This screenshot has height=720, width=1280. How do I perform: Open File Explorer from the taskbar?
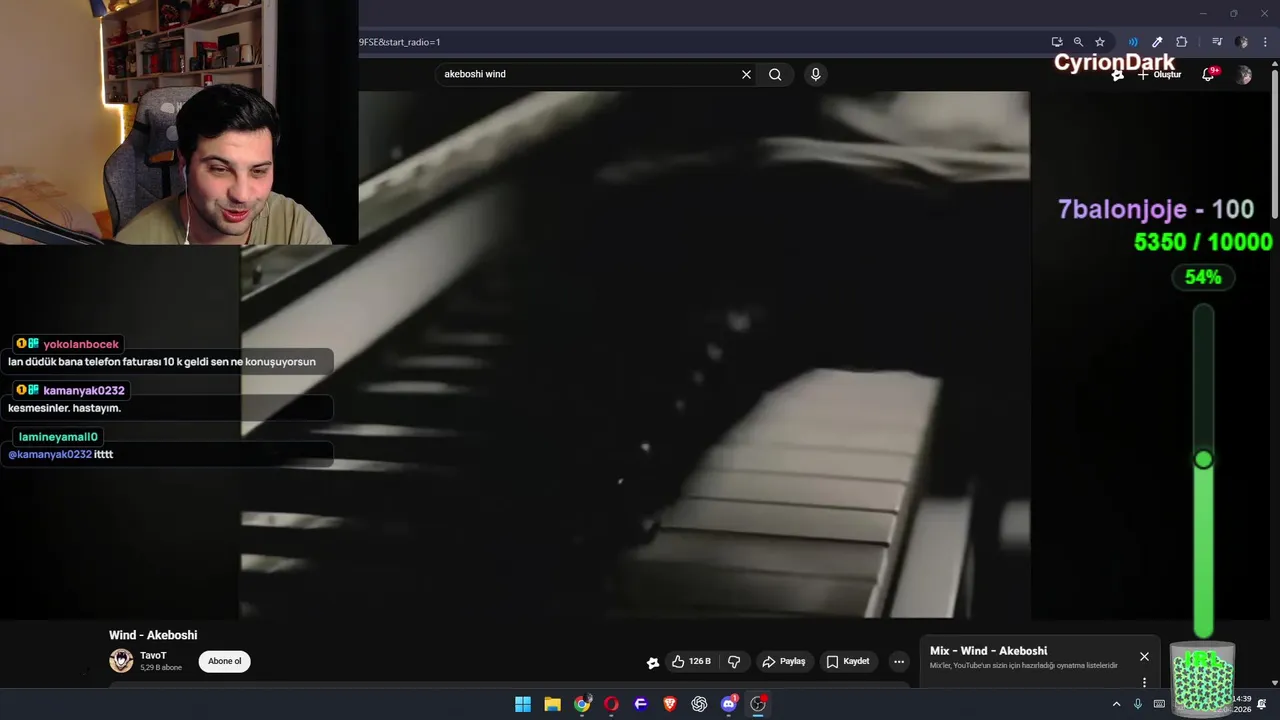pyautogui.click(x=552, y=704)
